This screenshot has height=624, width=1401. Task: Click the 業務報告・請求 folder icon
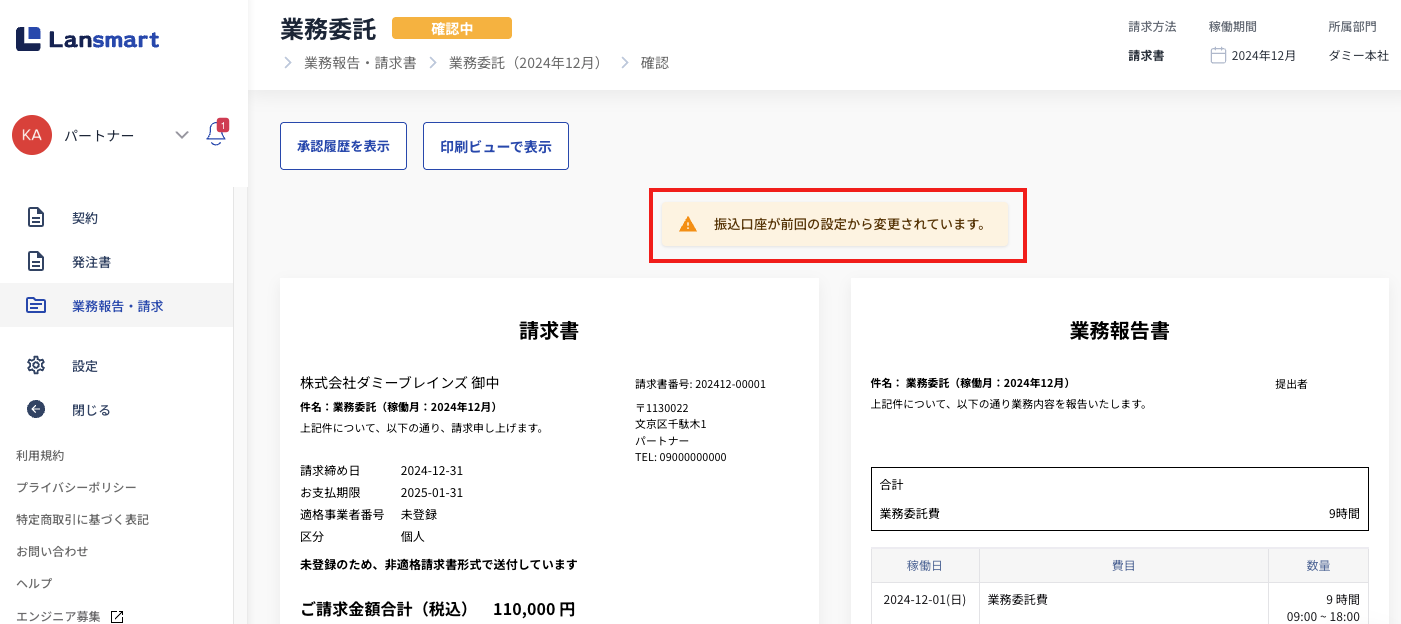click(x=36, y=305)
